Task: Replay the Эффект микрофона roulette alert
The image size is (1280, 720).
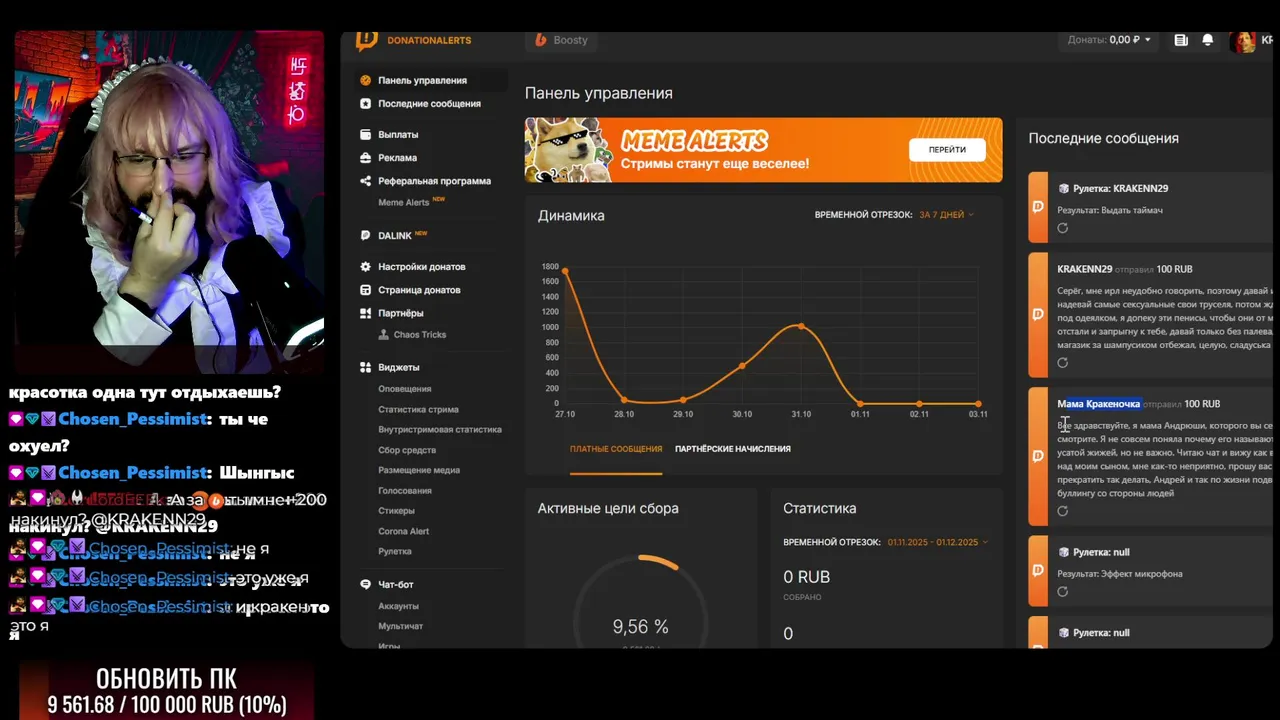Action: pyautogui.click(x=1063, y=592)
